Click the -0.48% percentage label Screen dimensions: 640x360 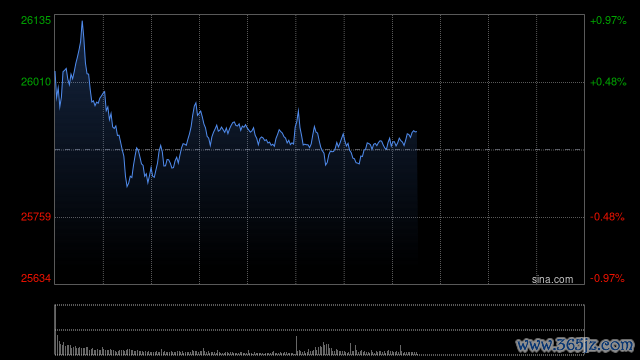click(607, 217)
